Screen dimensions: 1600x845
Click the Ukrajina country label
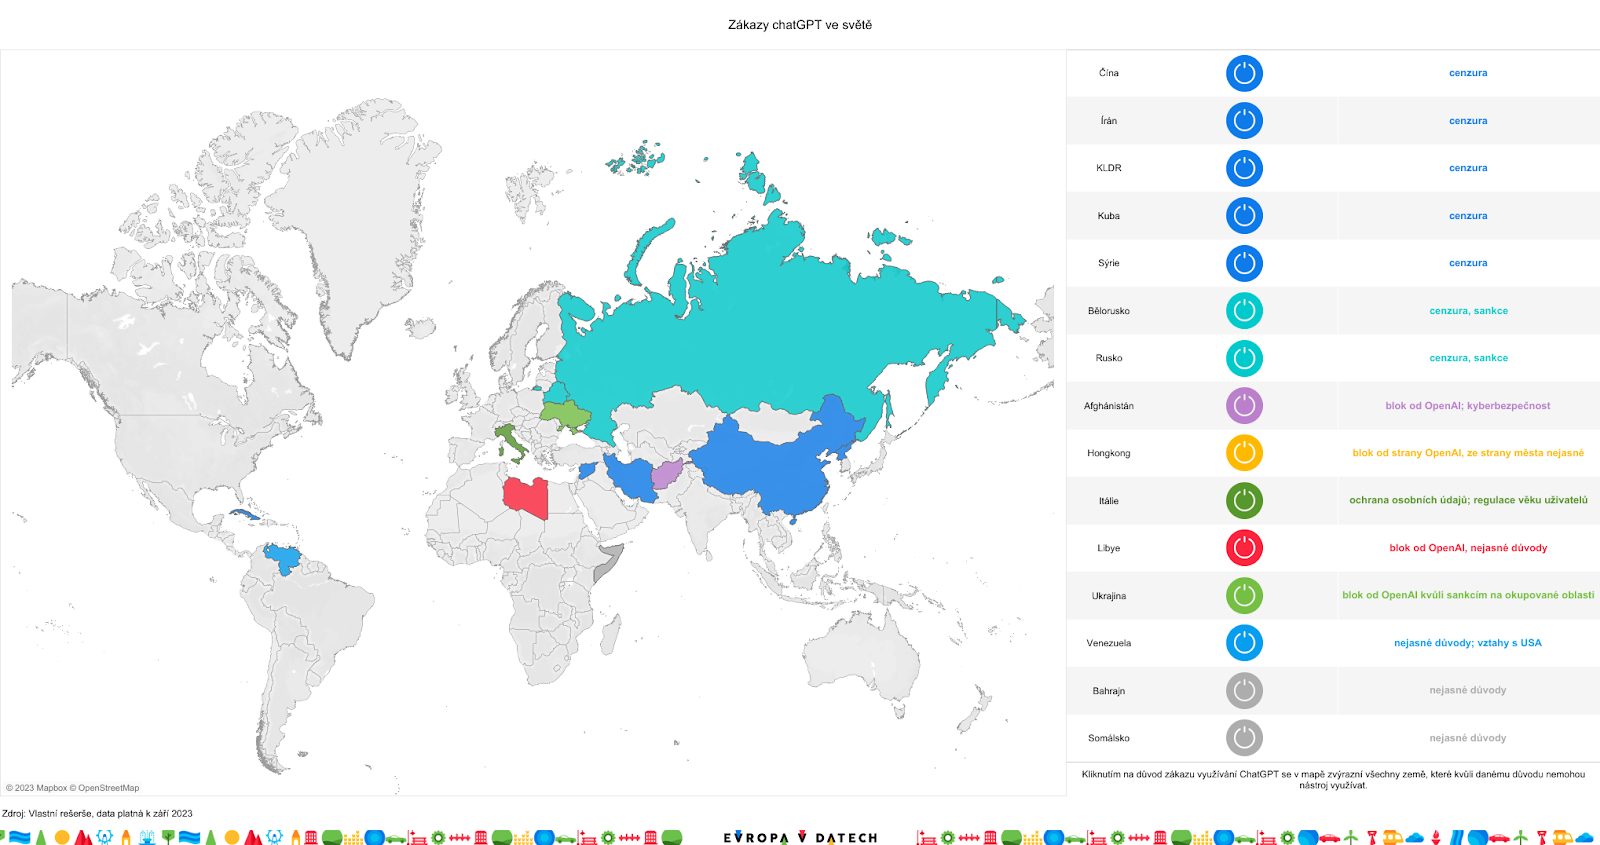[x=1109, y=596]
